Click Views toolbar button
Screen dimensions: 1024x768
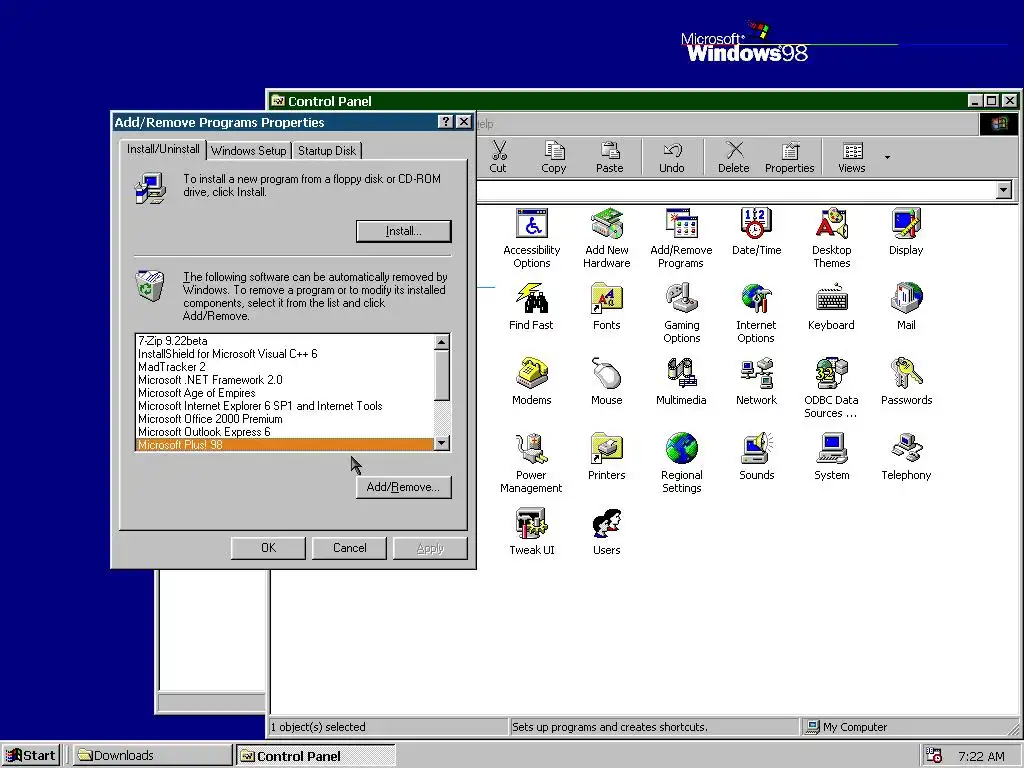852,157
